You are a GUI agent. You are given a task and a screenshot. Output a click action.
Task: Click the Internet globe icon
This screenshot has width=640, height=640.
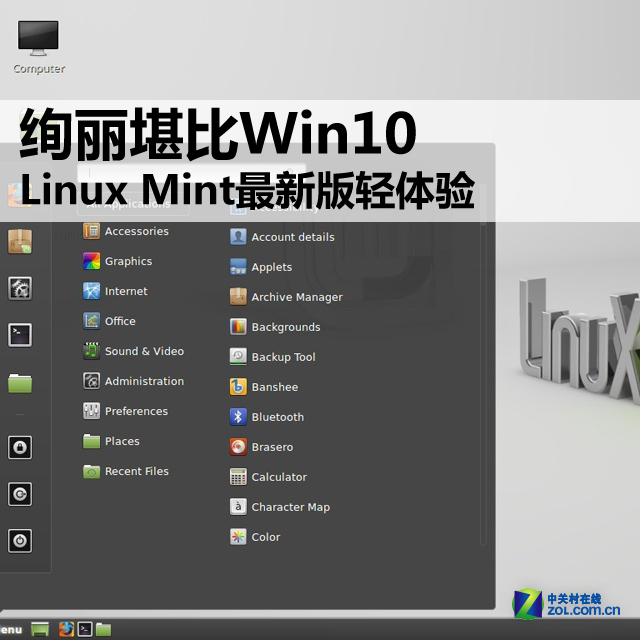click(91, 291)
